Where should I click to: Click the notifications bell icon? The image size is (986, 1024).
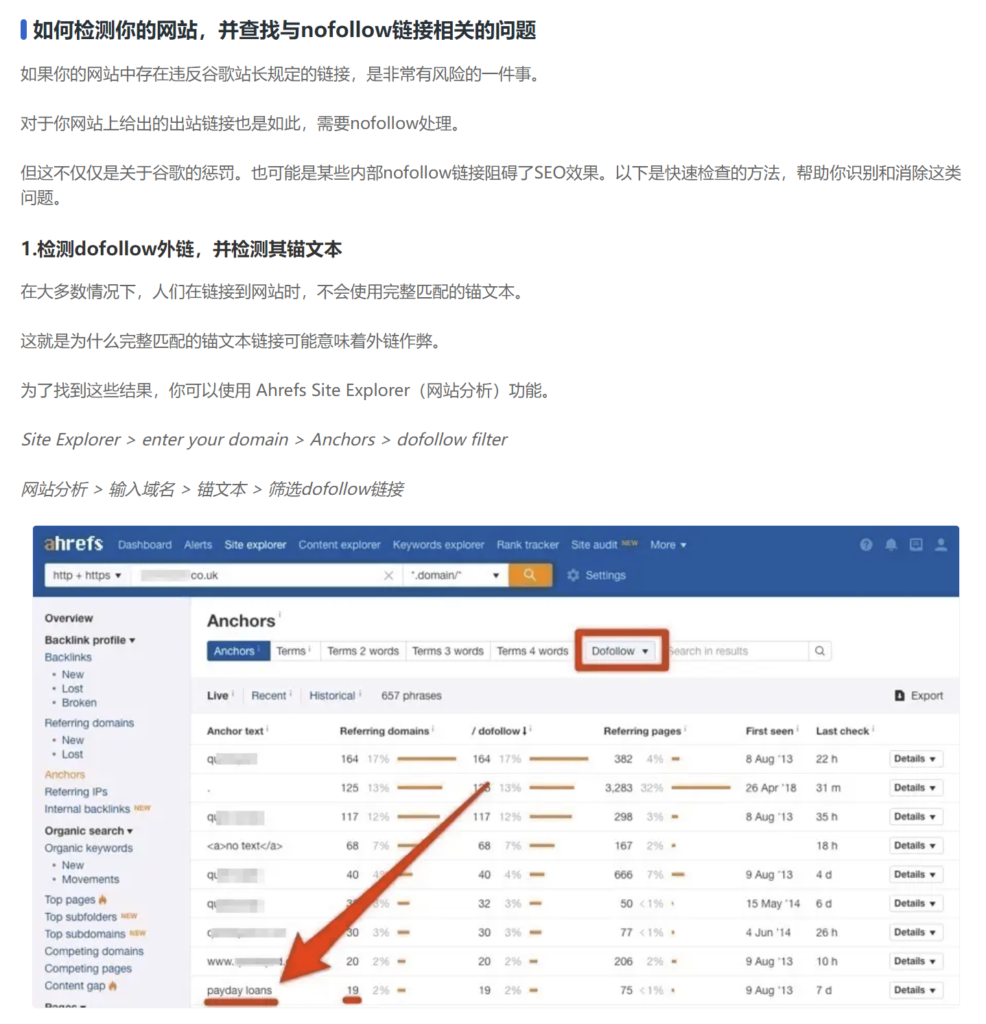(891, 545)
